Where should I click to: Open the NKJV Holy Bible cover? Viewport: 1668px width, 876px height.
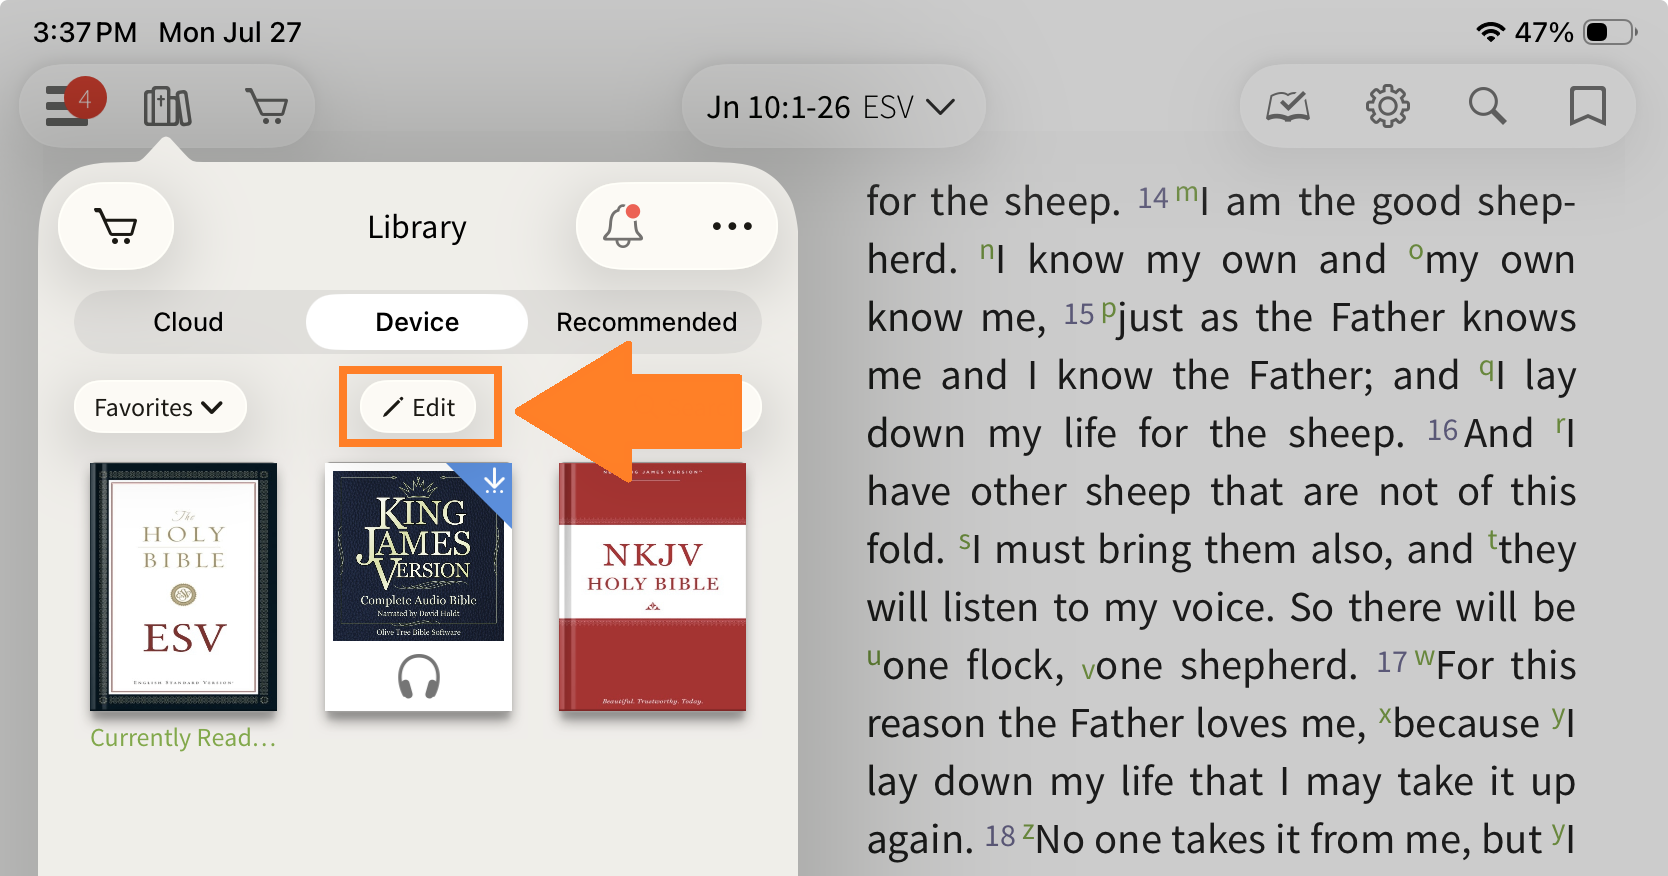[x=652, y=587]
